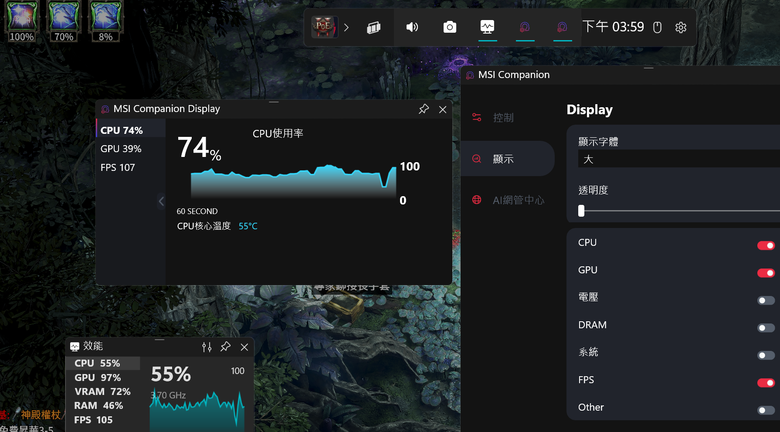Pin the MSI Companion Display widget
Viewport: 780px width, 432px height.
[x=423, y=109]
